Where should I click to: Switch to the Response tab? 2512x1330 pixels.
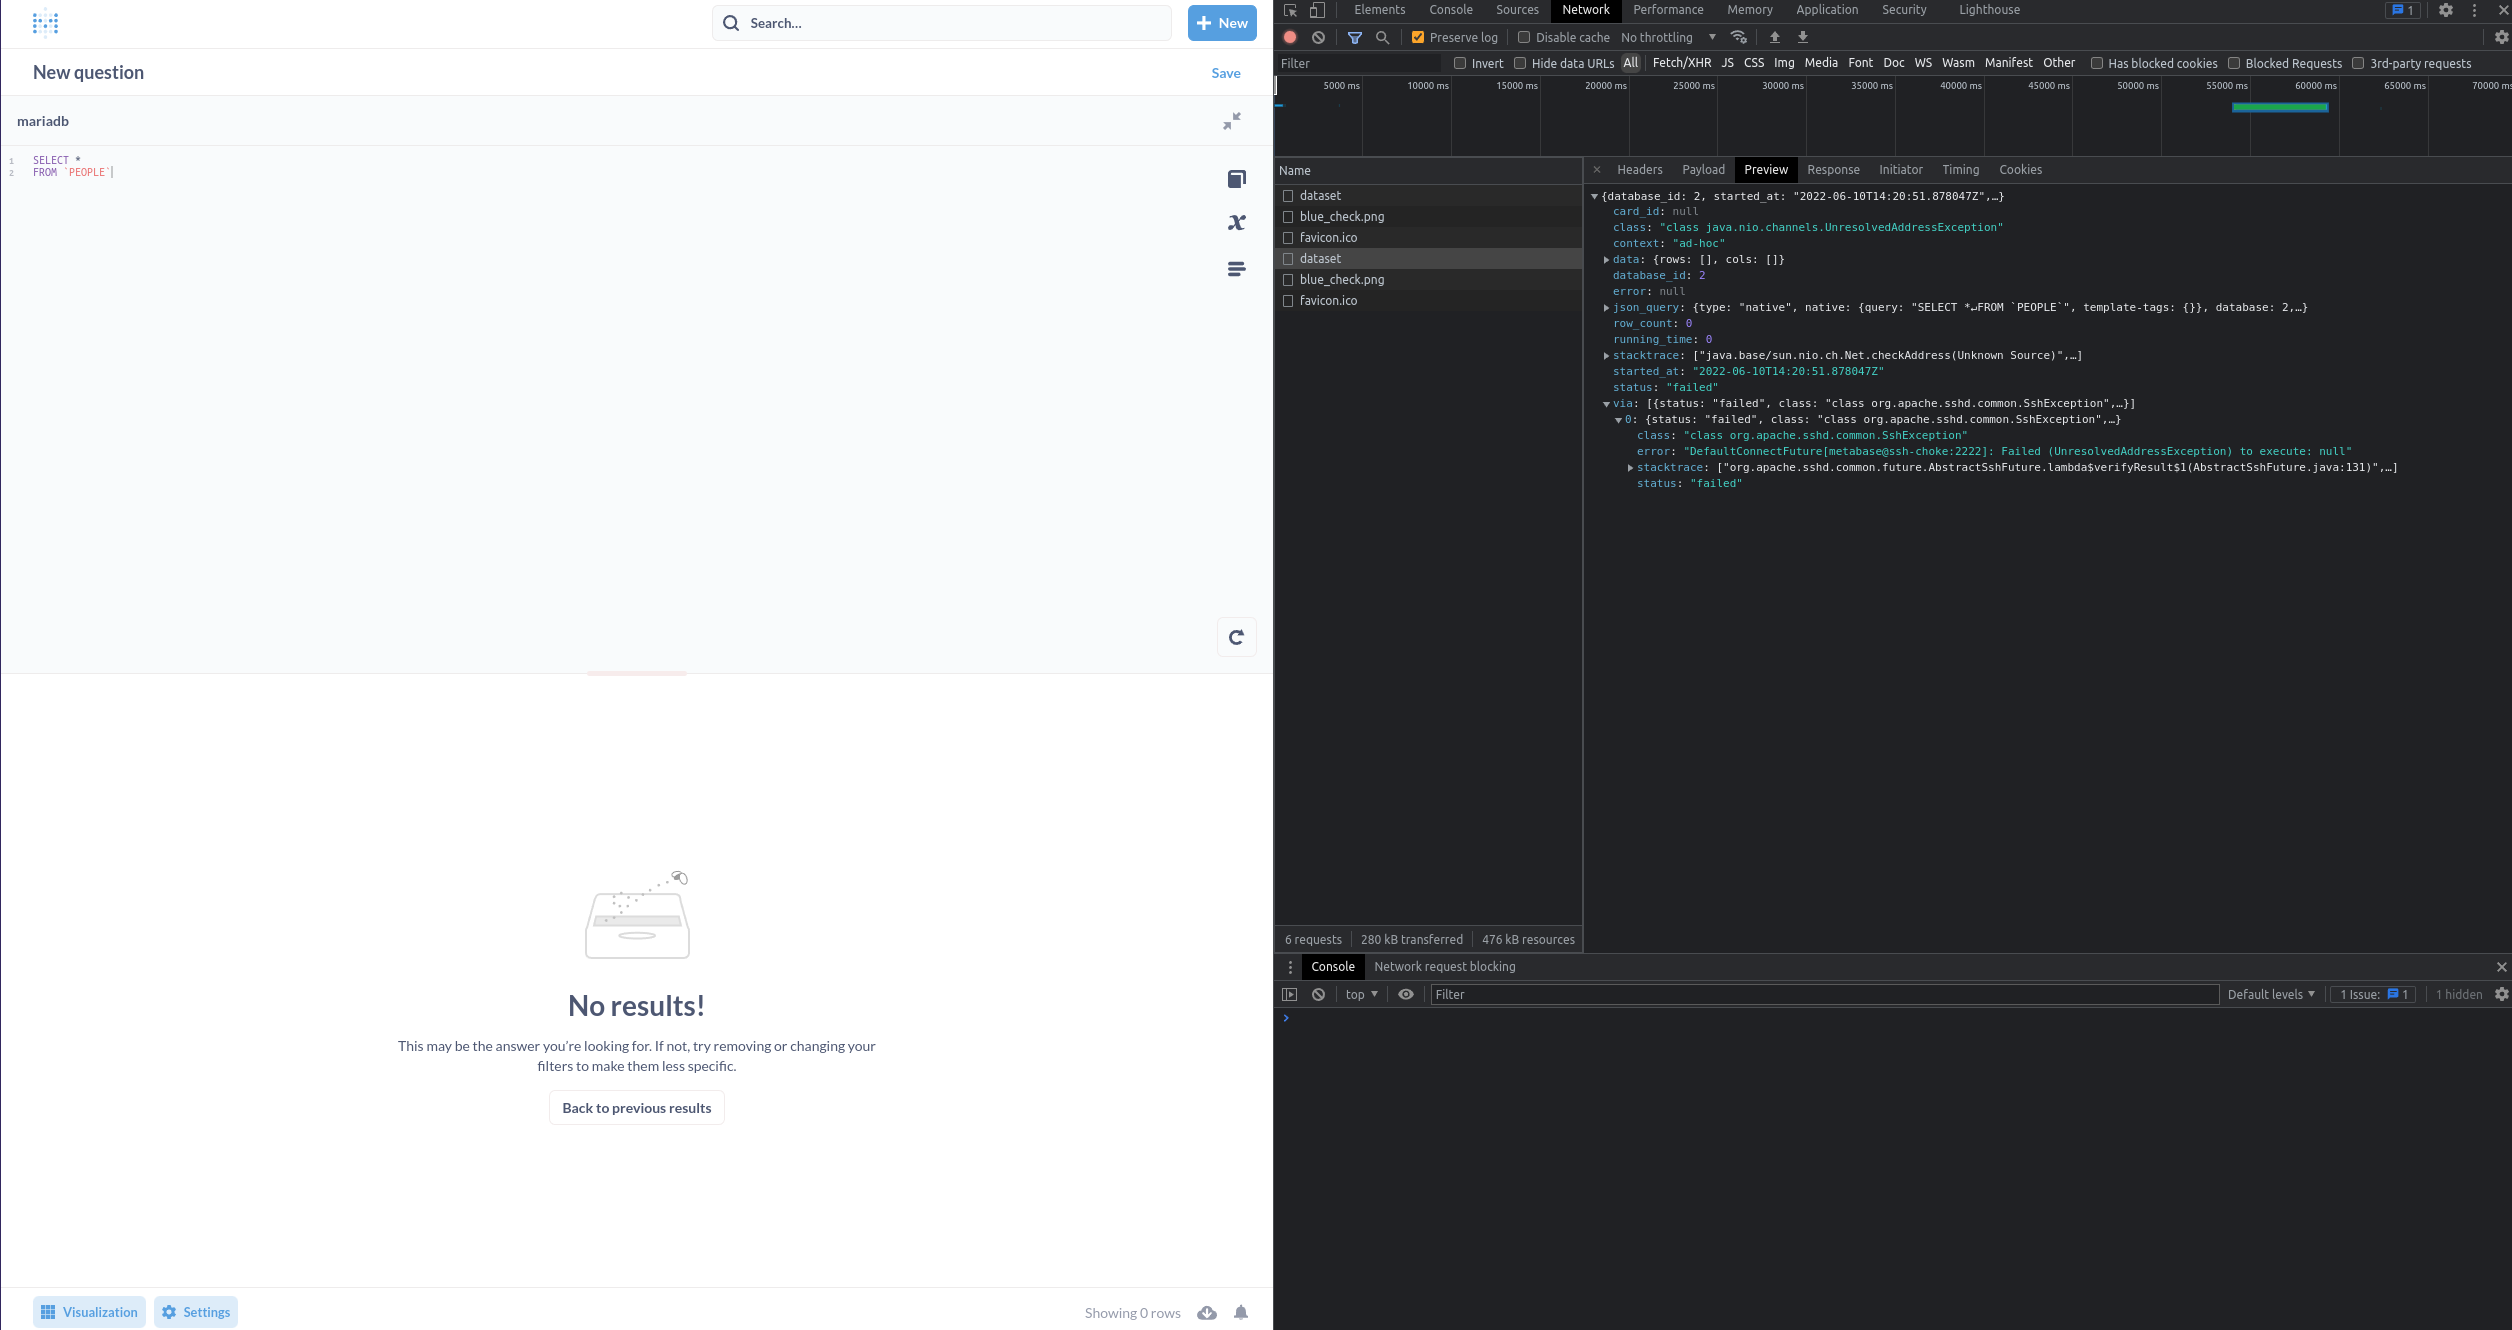click(x=1834, y=170)
